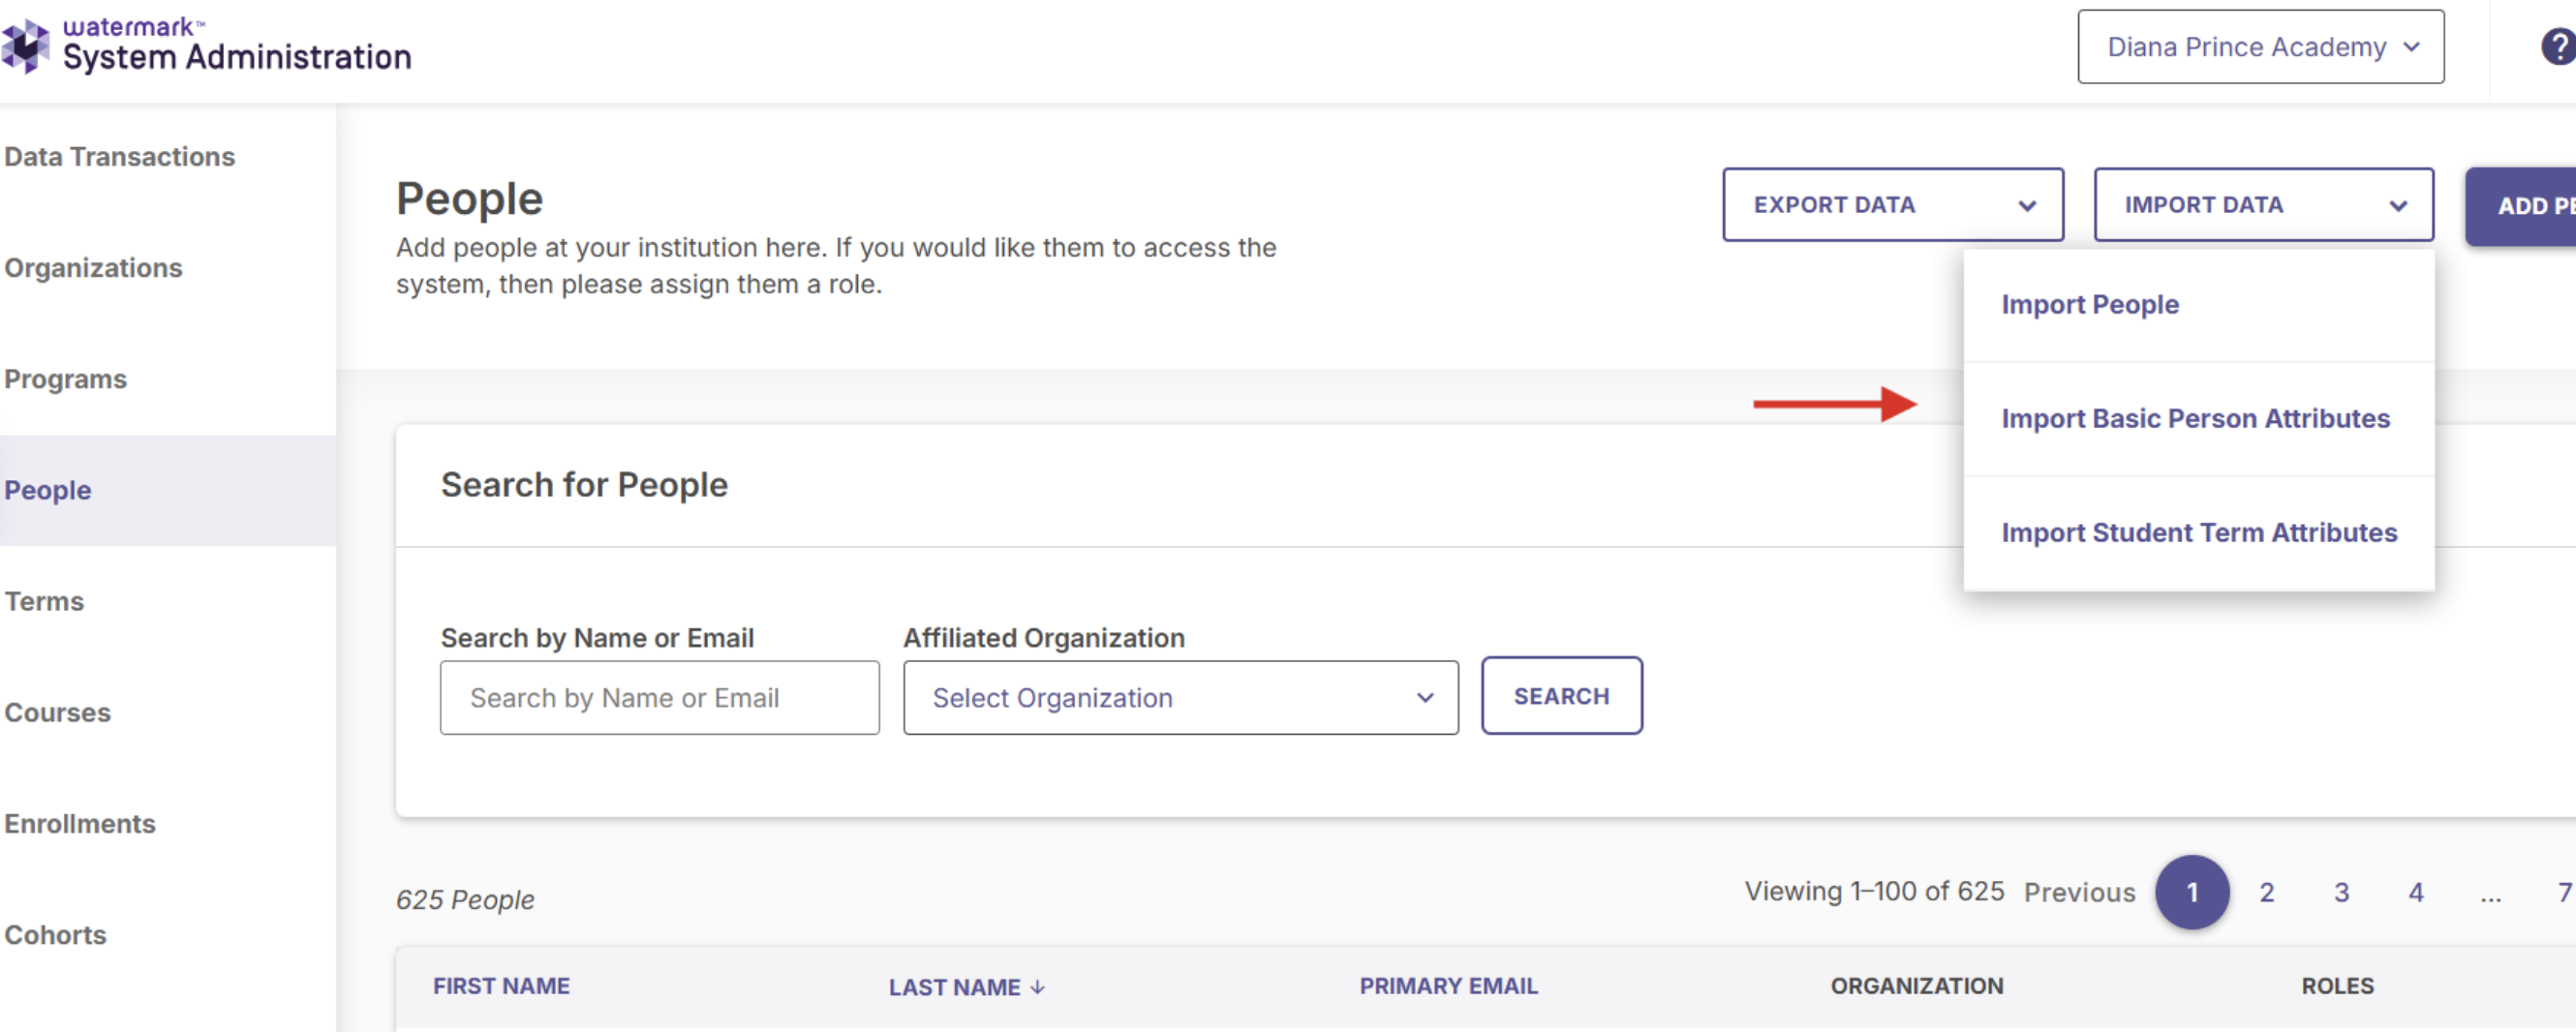Click the Organization column header
2576x1032 pixels.
1917,986
